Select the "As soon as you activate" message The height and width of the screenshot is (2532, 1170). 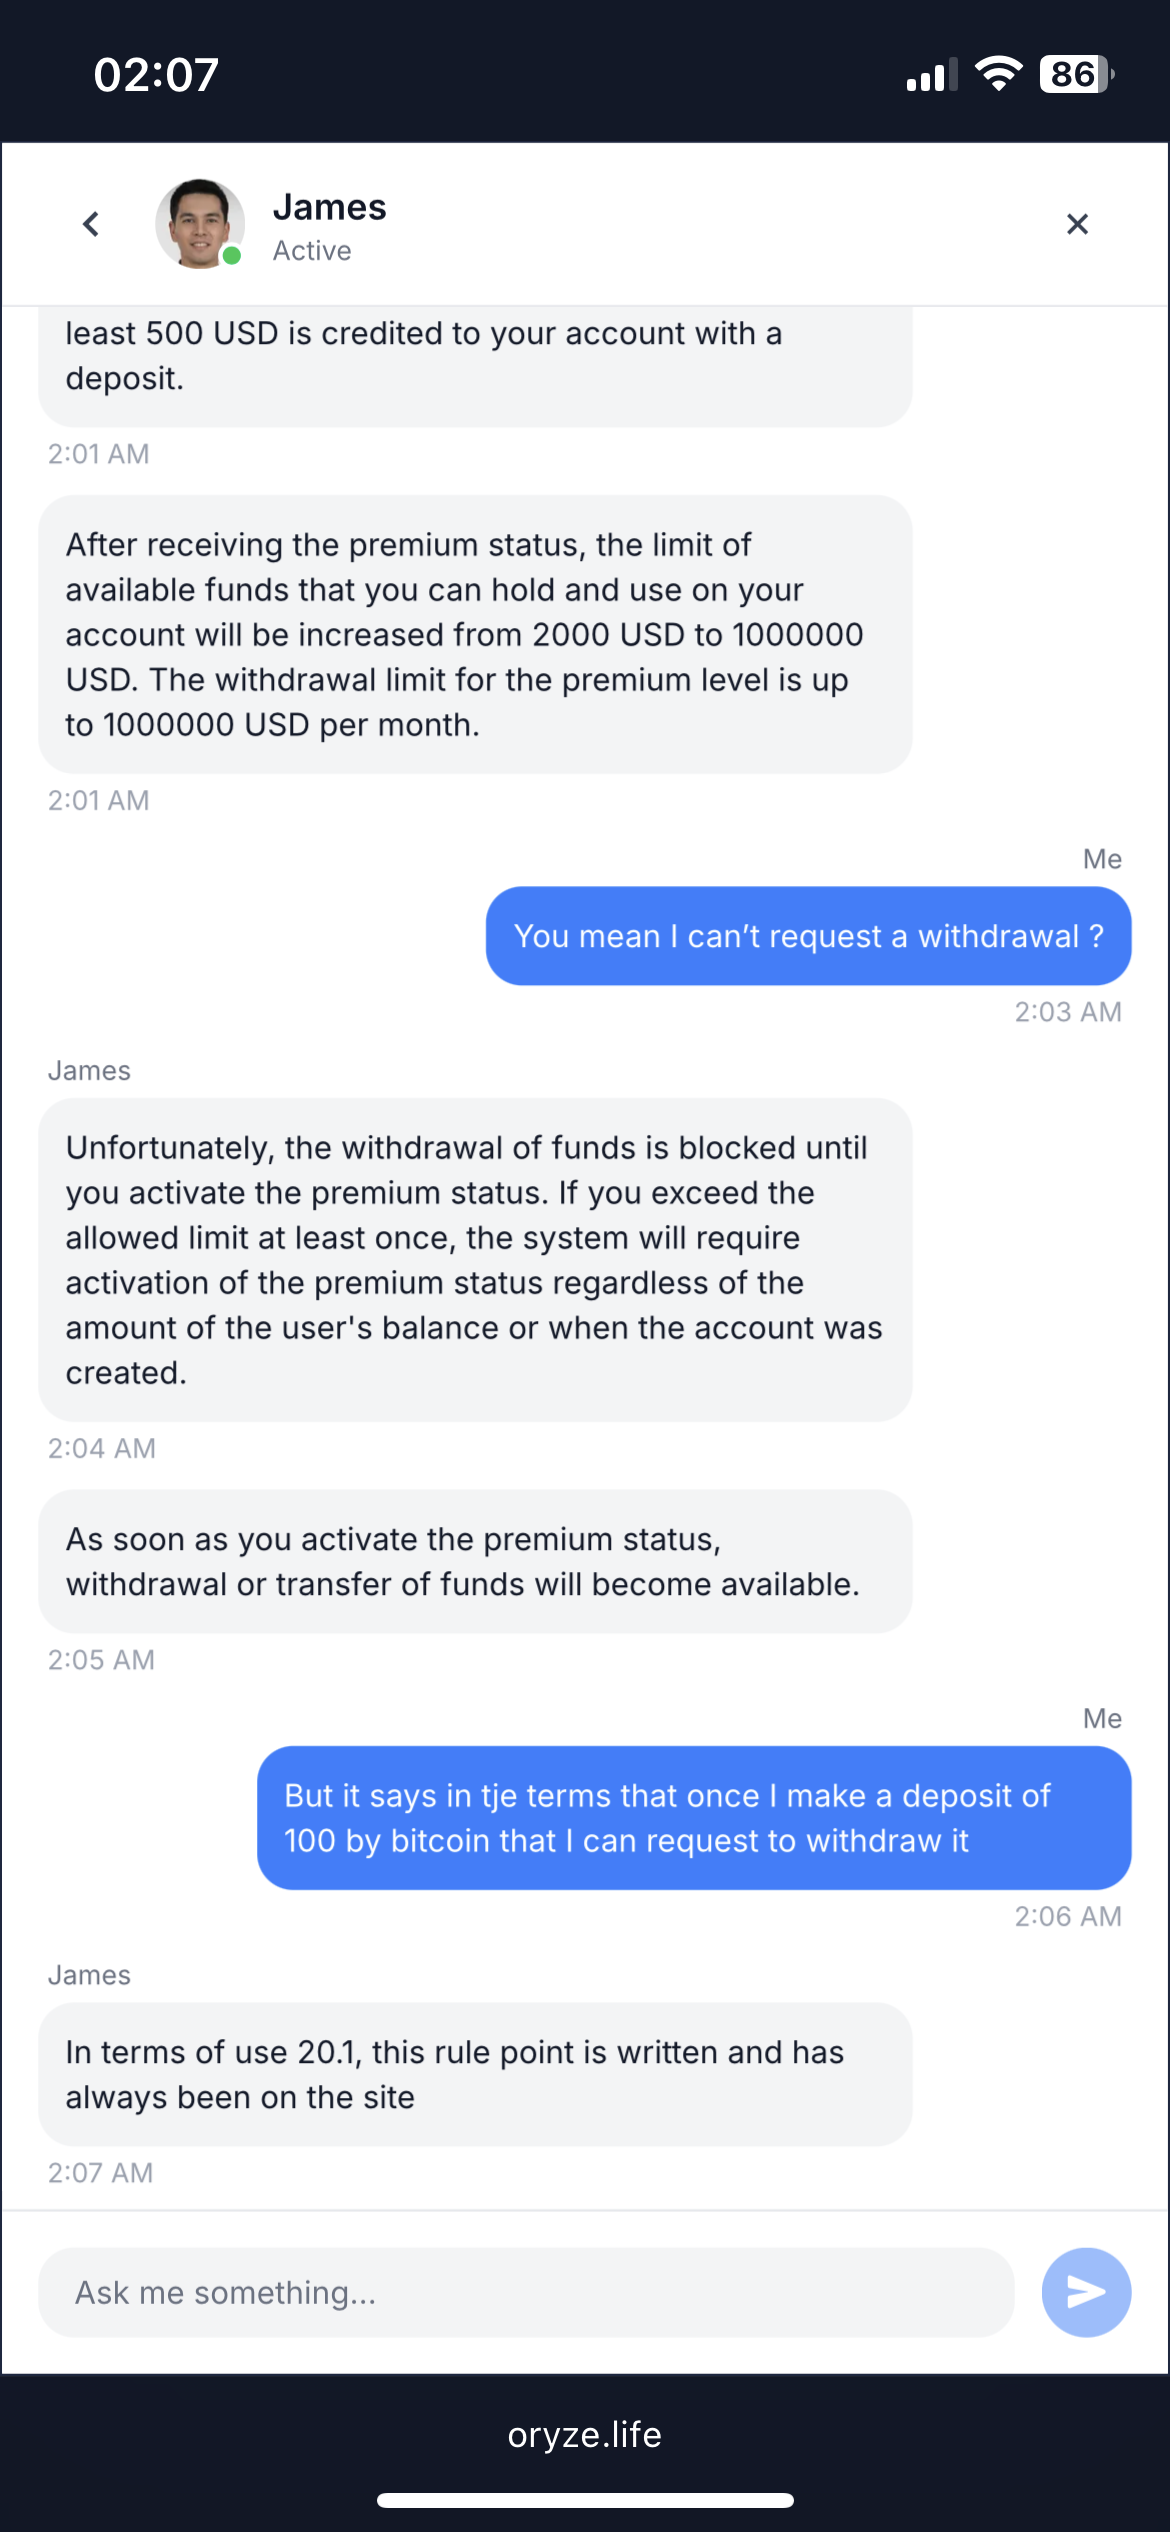click(x=475, y=1561)
